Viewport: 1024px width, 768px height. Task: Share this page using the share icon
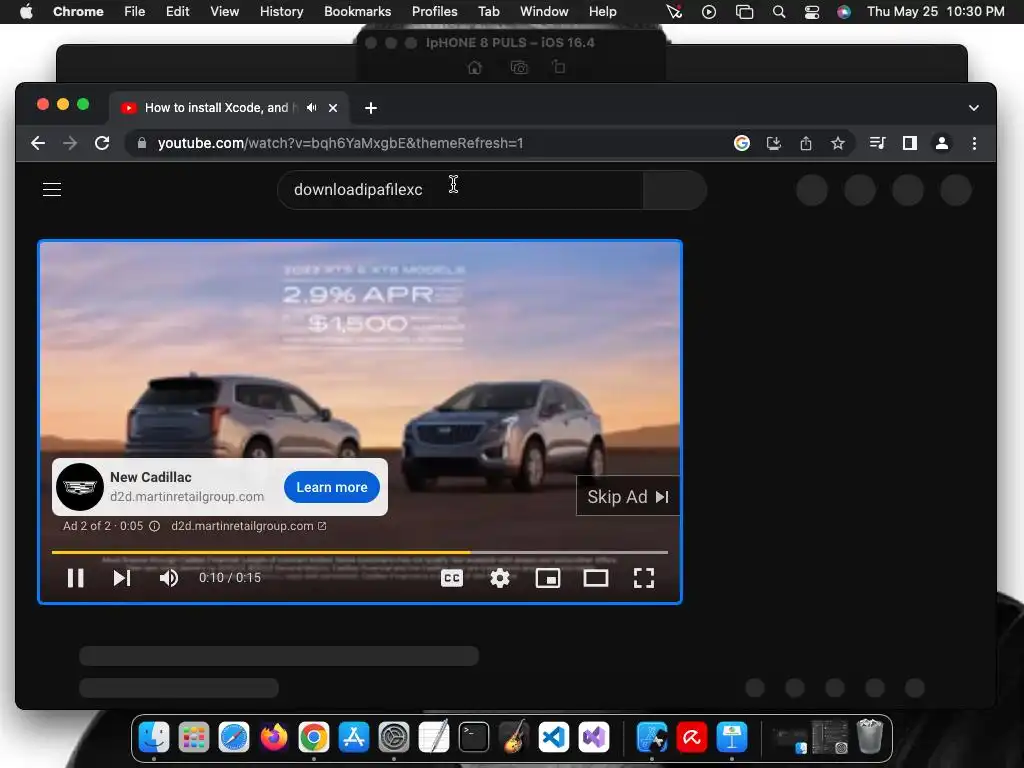tap(806, 143)
